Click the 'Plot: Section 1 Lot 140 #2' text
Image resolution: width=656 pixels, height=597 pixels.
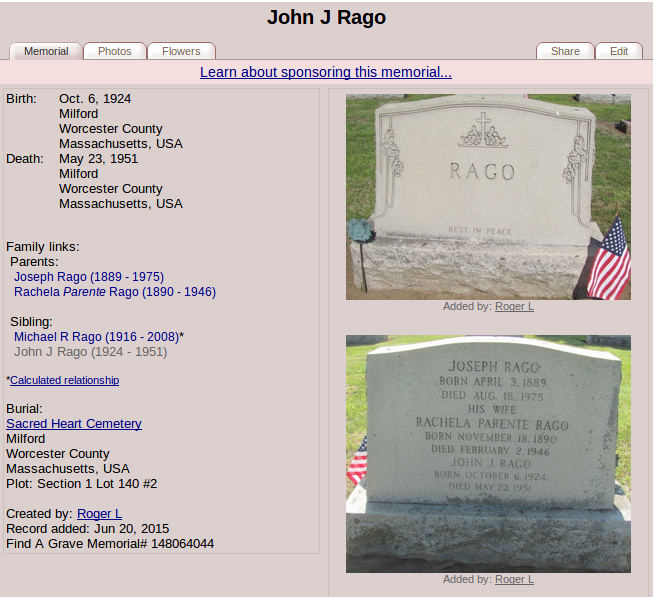pos(82,484)
